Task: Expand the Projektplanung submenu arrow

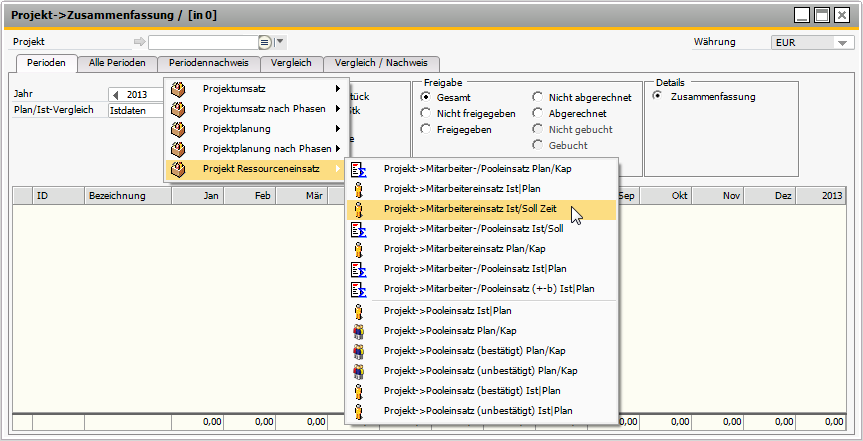Action: coord(337,129)
